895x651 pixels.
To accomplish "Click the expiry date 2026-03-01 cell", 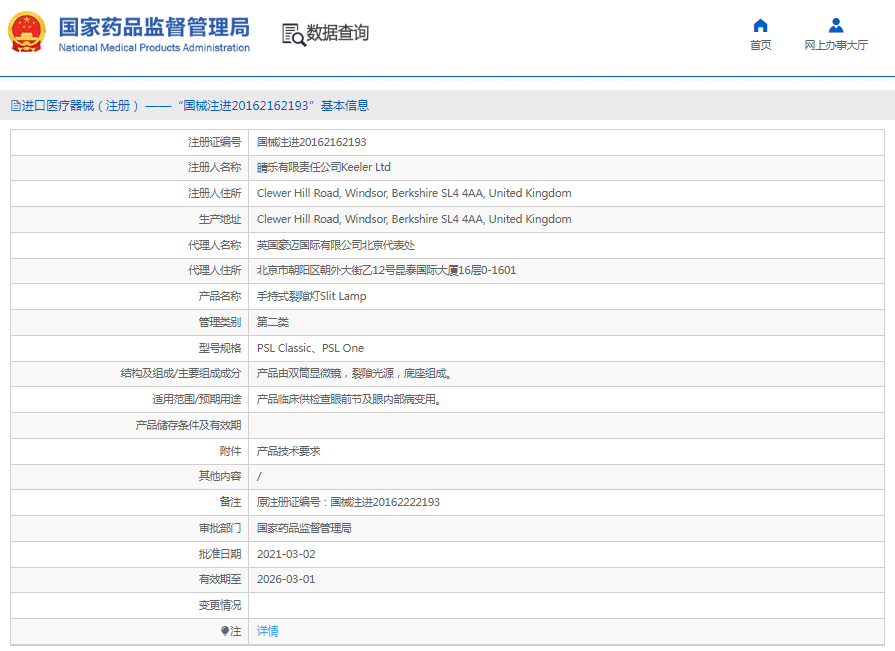I will click(x=285, y=579).
